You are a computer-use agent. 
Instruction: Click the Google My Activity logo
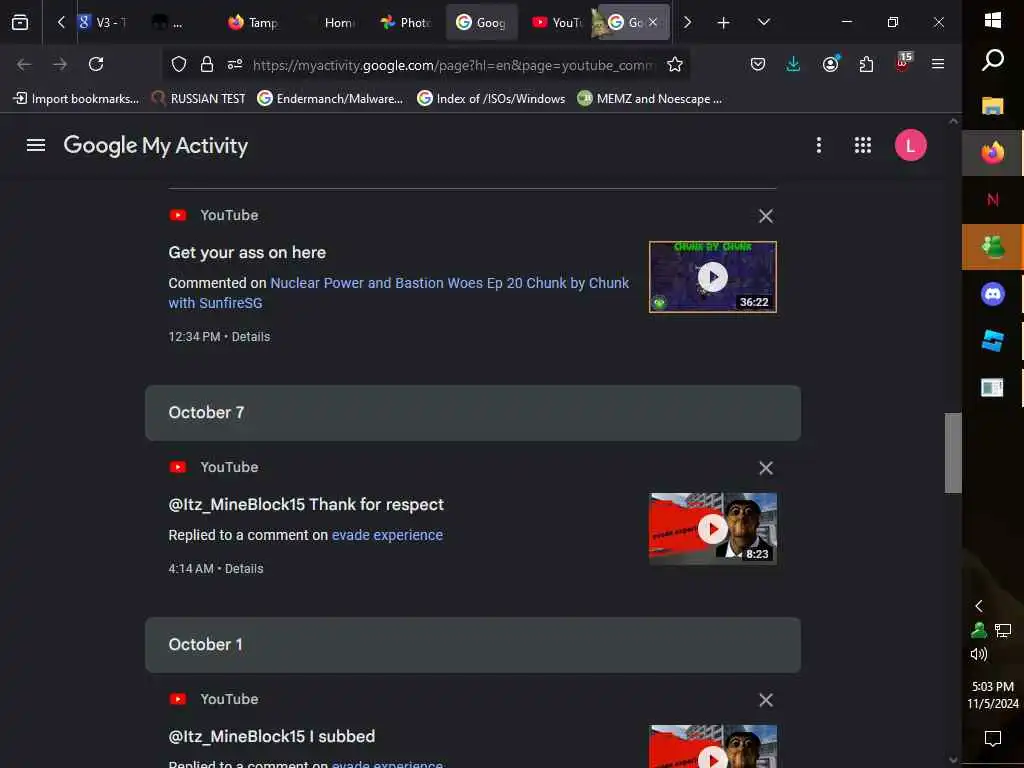155,145
